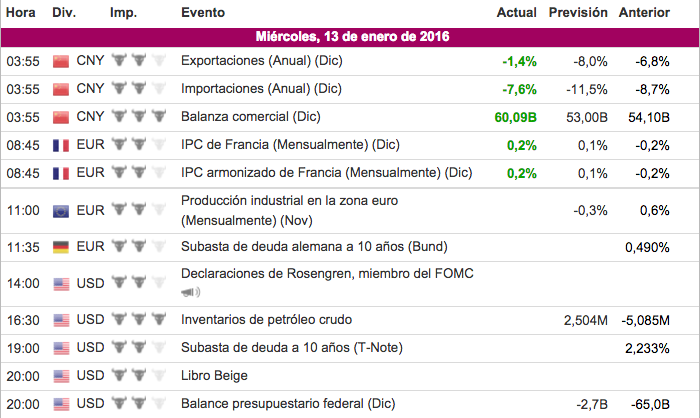This screenshot has width=700, height=418.
Task: Click the Previsión column header
Action: pyautogui.click(x=578, y=13)
